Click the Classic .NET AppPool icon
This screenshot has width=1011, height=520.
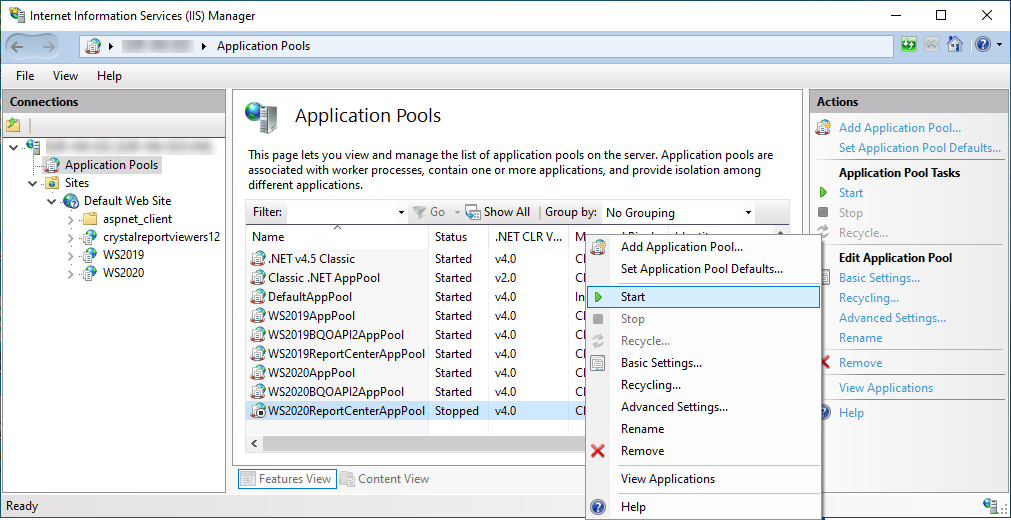[258, 278]
